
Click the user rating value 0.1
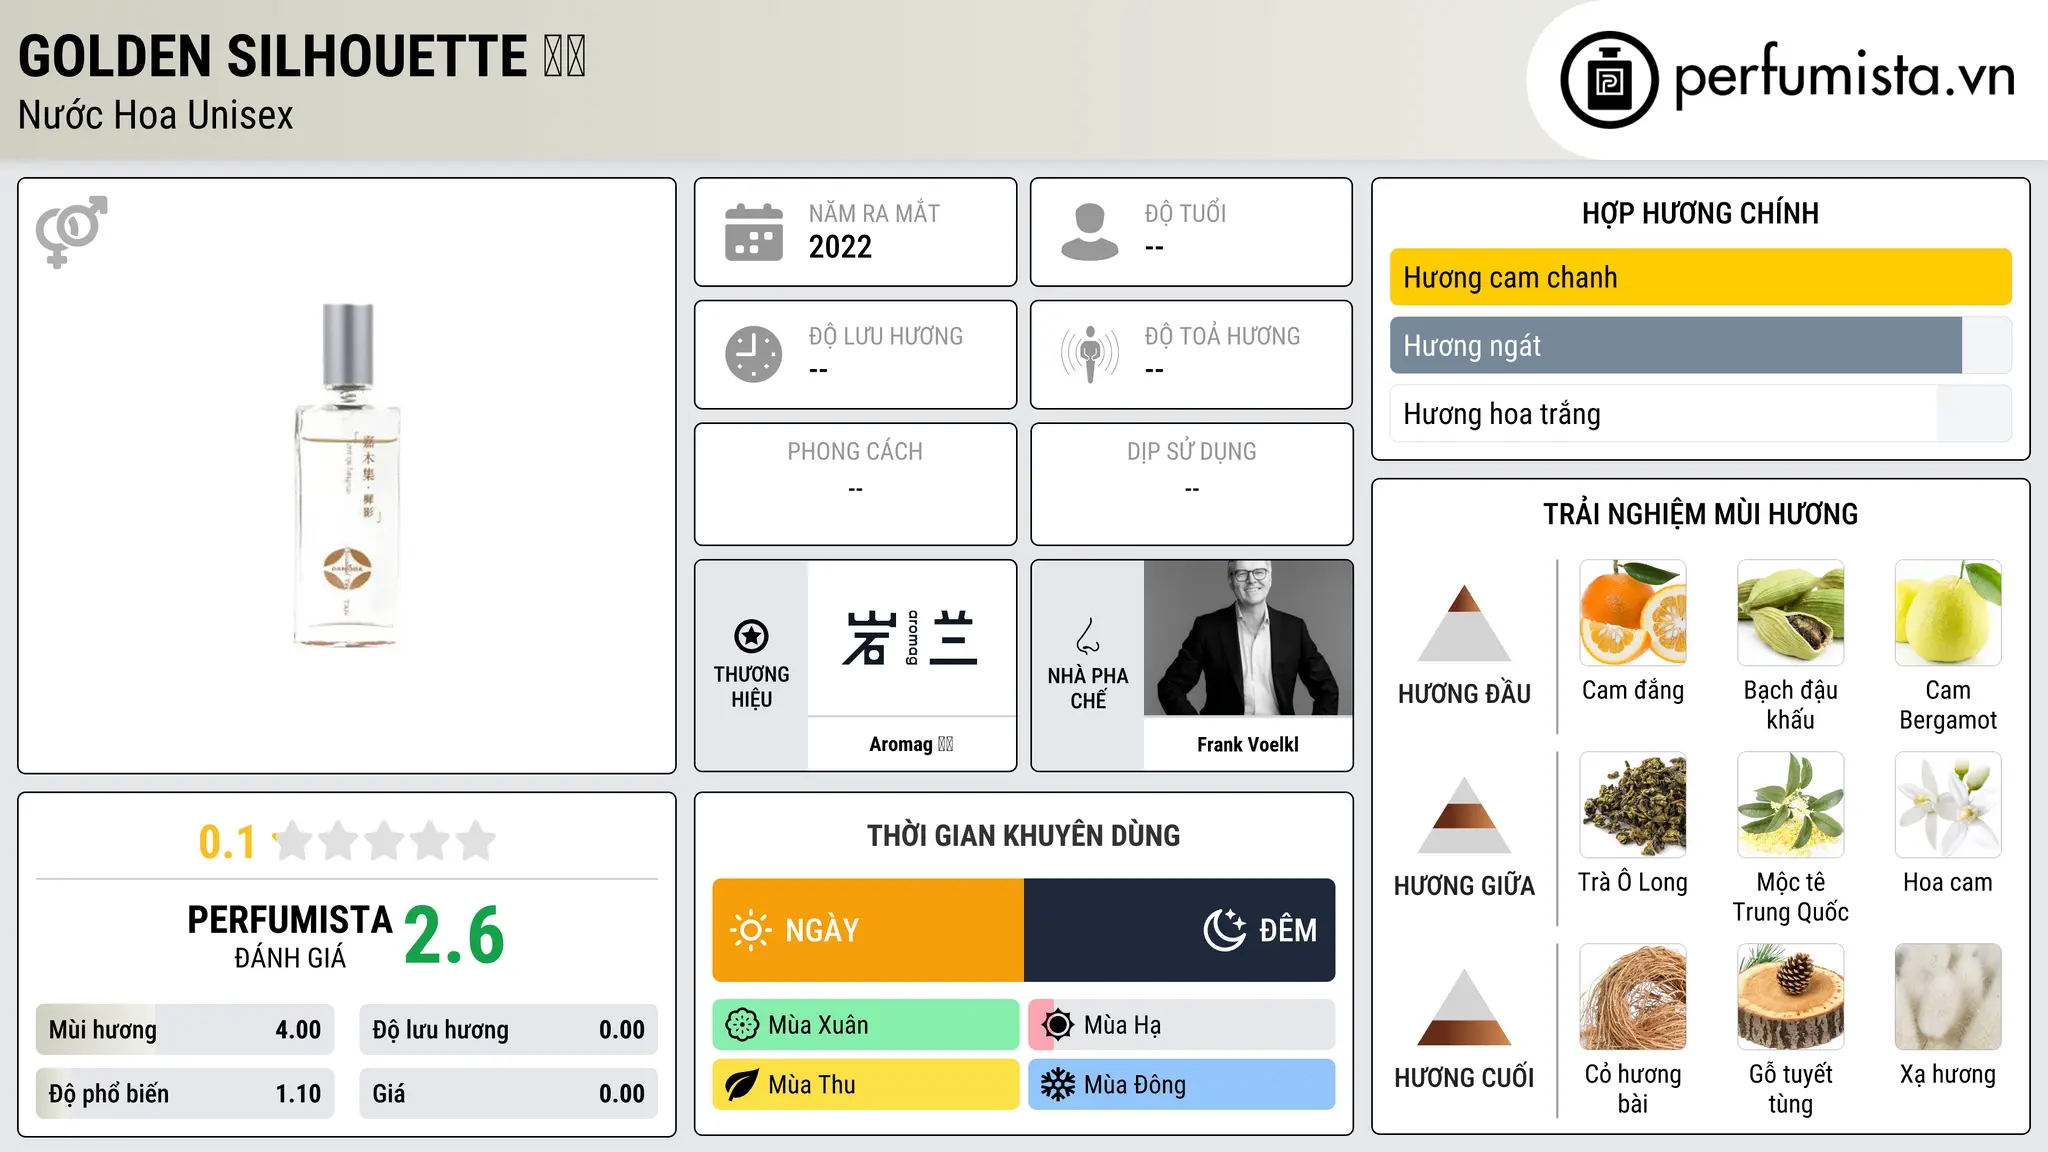pyautogui.click(x=227, y=842)
